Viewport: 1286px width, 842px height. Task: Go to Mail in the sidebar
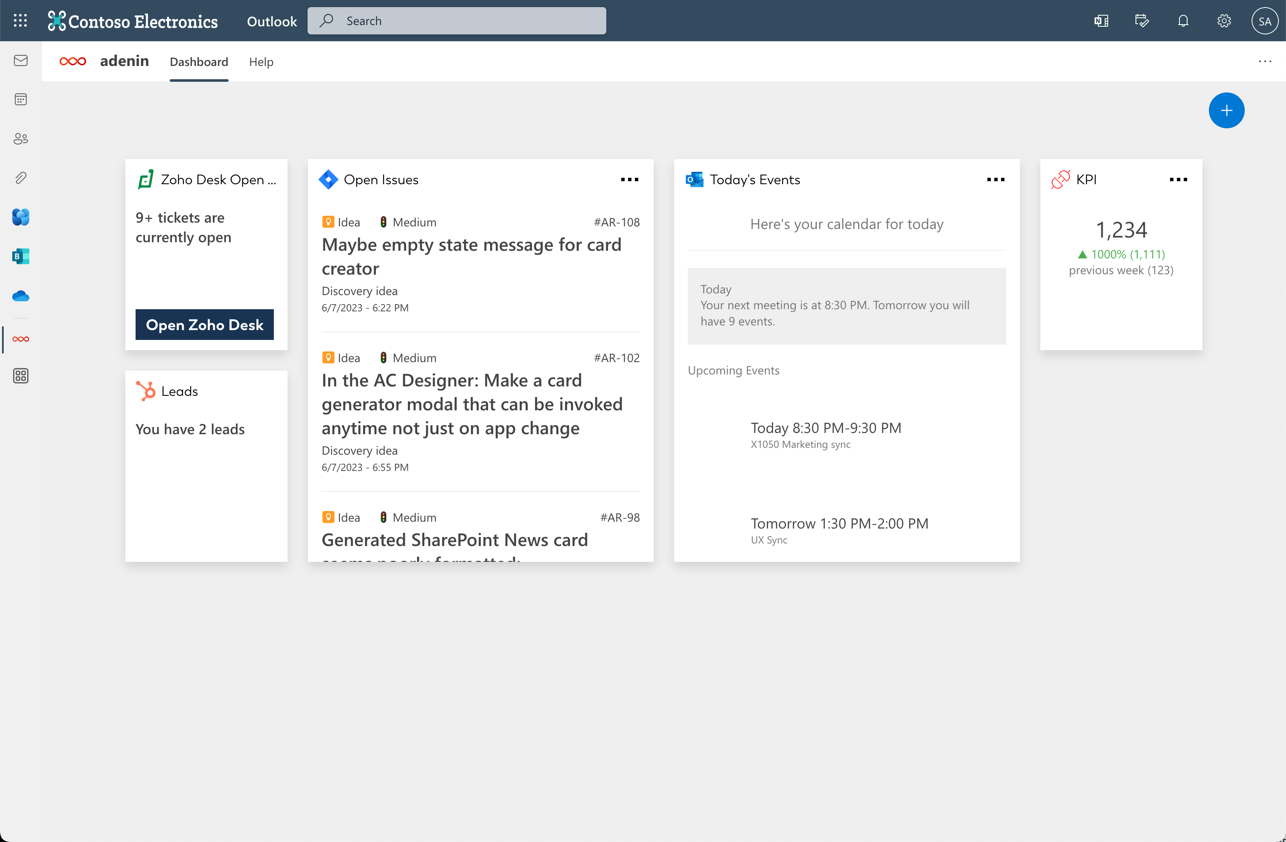tap(21, 61)
